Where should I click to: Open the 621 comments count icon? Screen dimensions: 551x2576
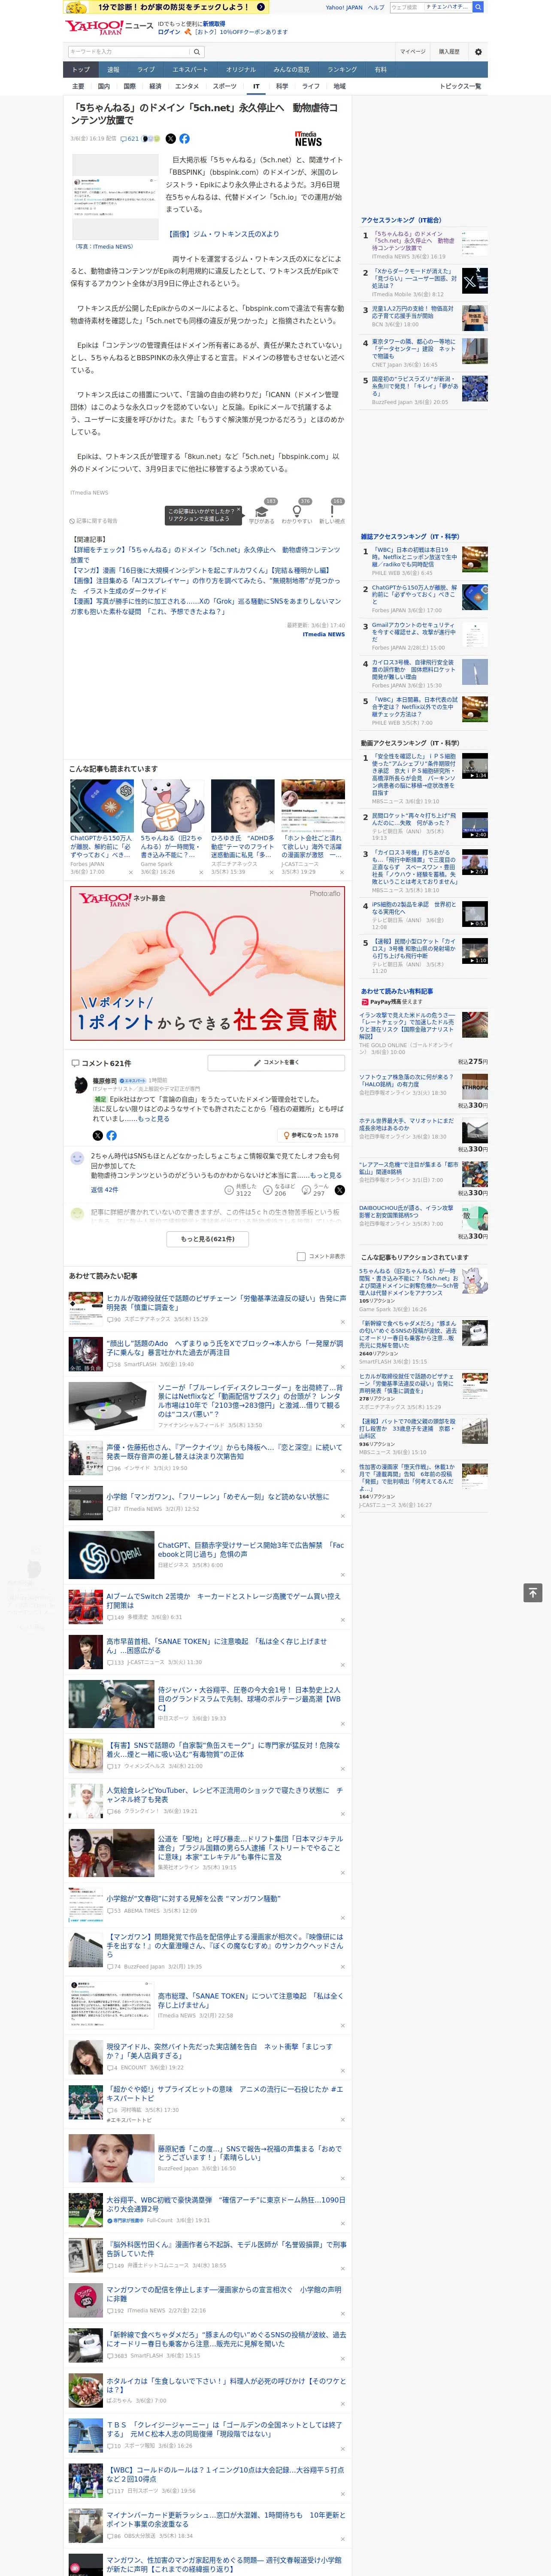point(131,139)
